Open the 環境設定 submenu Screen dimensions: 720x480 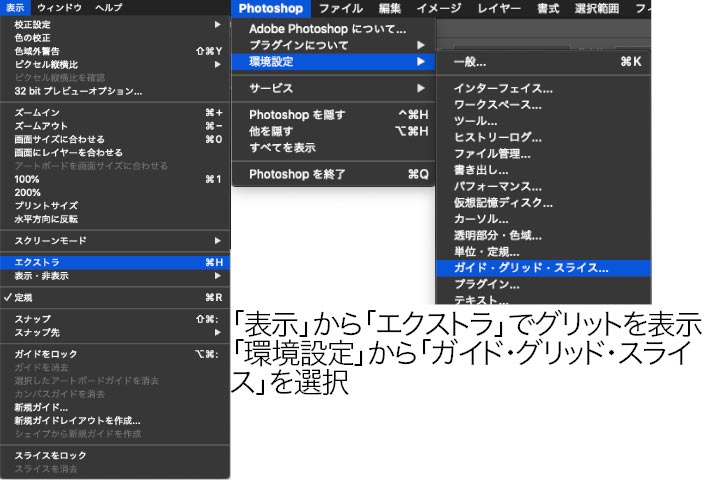[272, 62]
